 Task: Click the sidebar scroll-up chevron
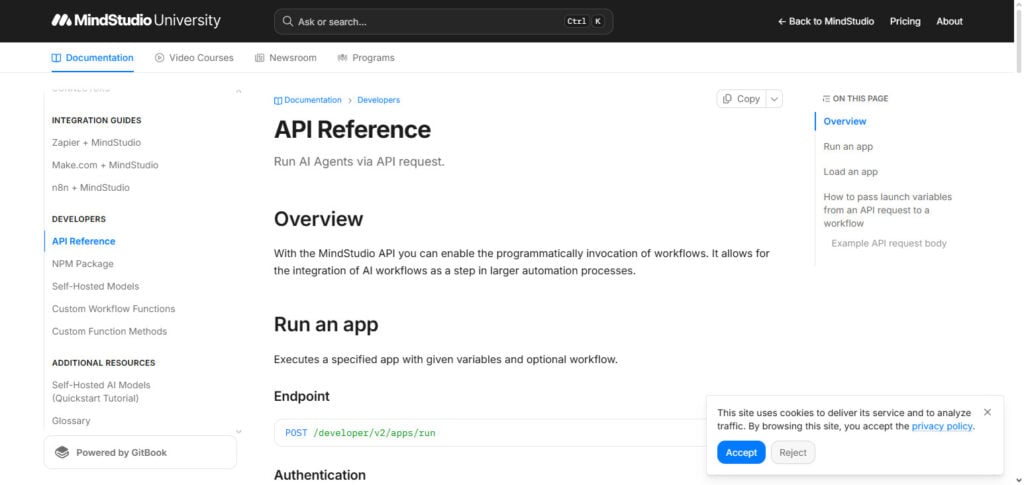(x=238, y=91)
